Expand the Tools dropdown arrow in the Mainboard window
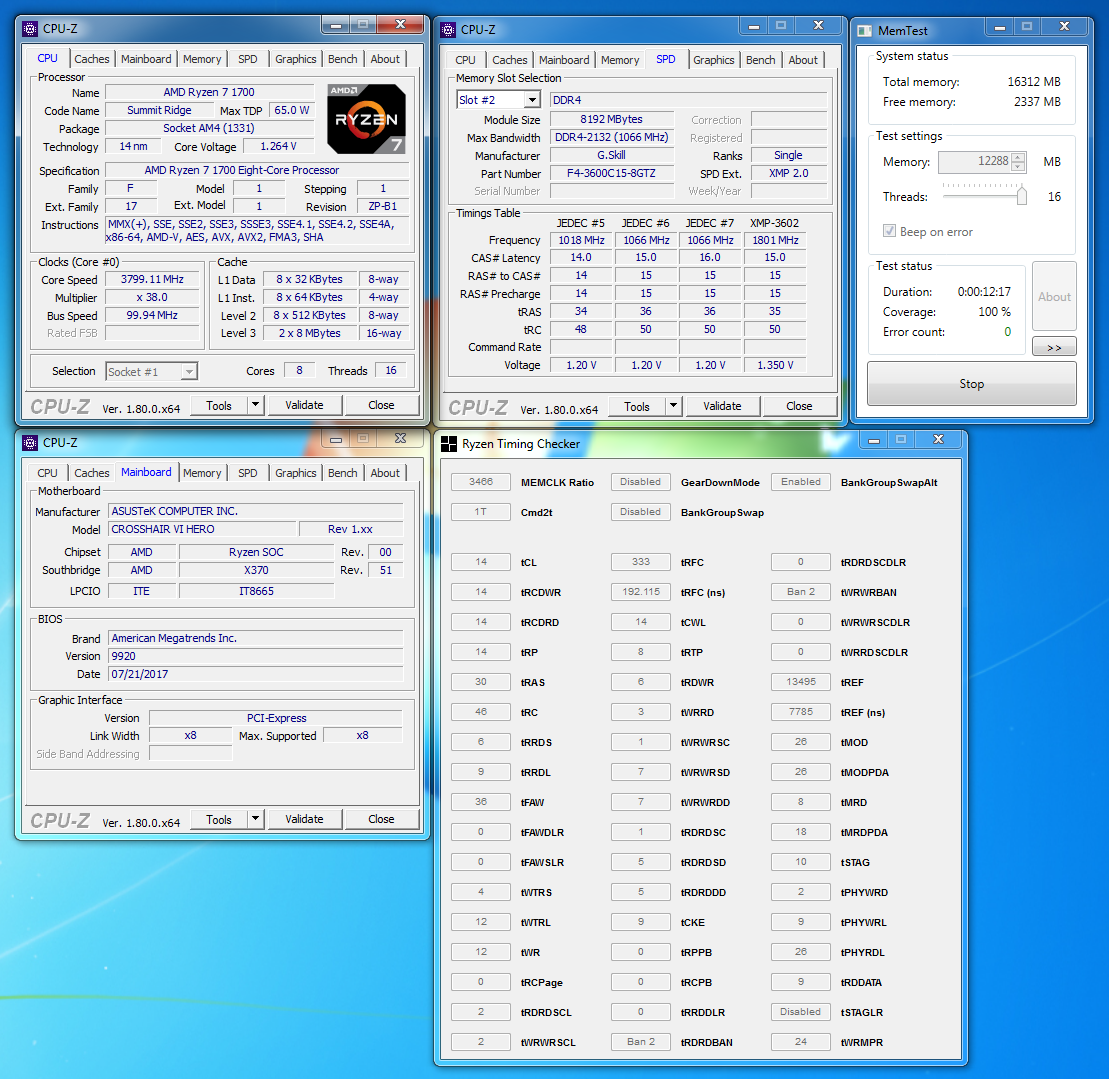This screenshot has width=1109, height=1079. click(x=255, y=819)
